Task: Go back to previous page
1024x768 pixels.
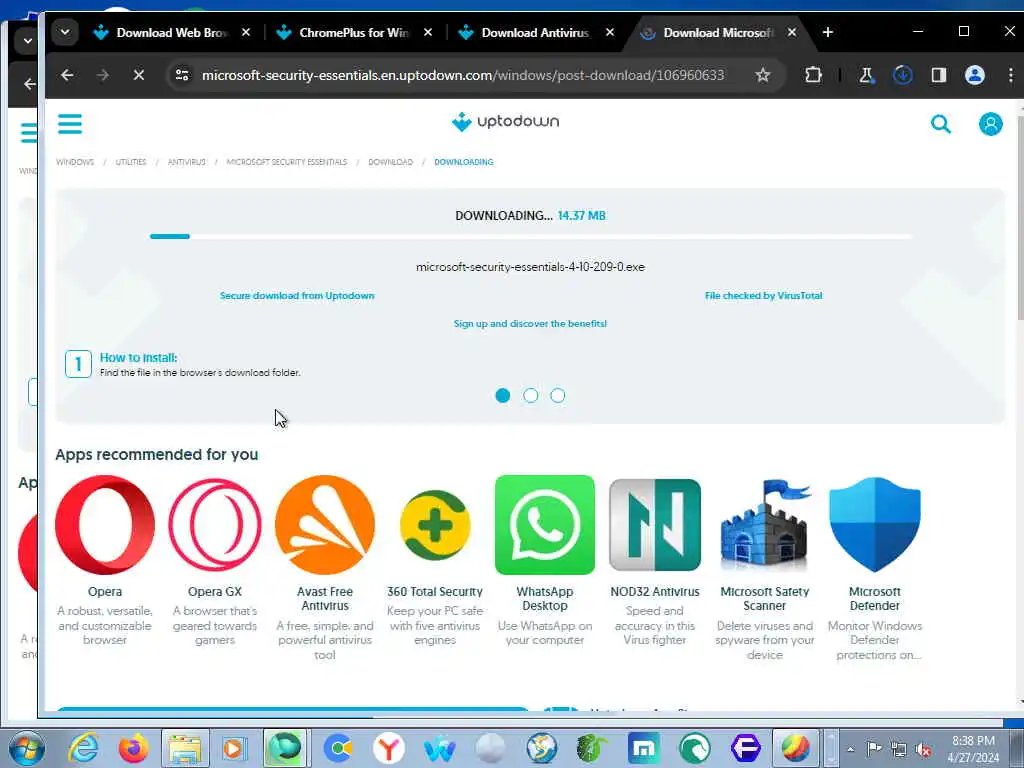Action: [x=67, y=75]
